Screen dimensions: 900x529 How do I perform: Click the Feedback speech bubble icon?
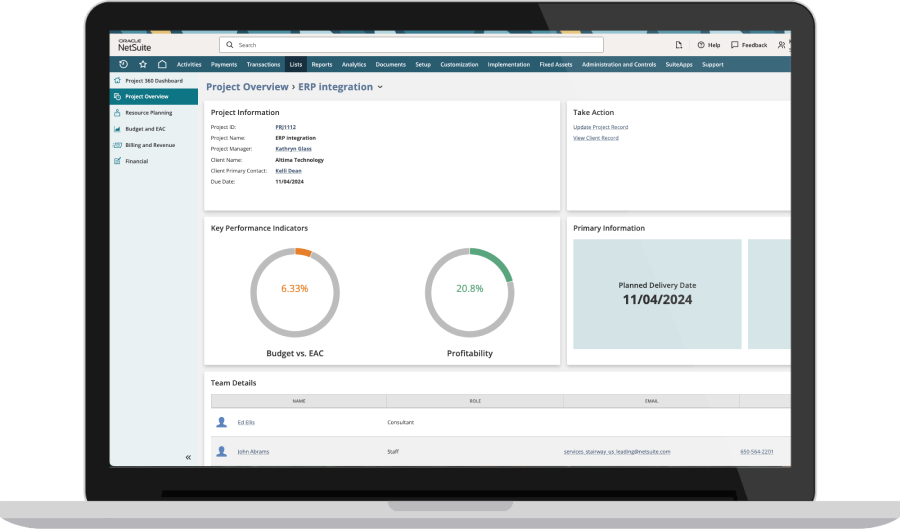pyautogui.click(x=735, y=45)
